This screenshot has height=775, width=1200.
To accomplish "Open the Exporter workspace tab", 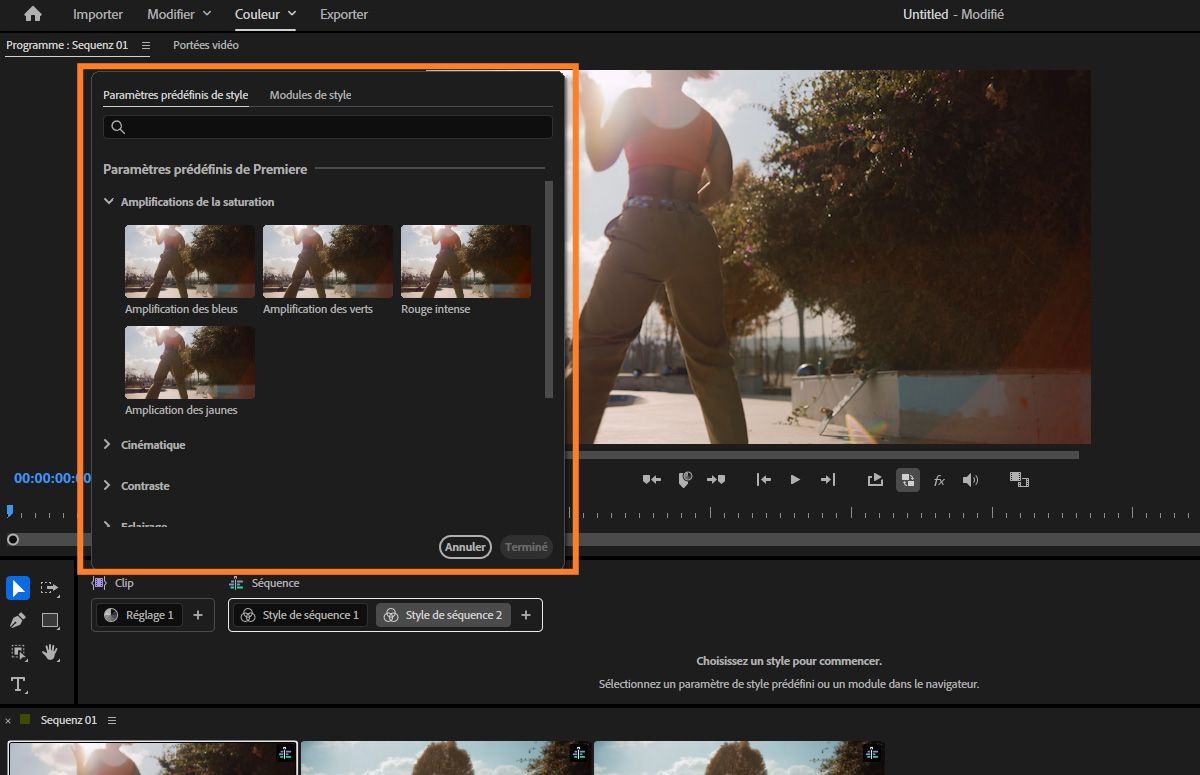I will click(343, 14).
